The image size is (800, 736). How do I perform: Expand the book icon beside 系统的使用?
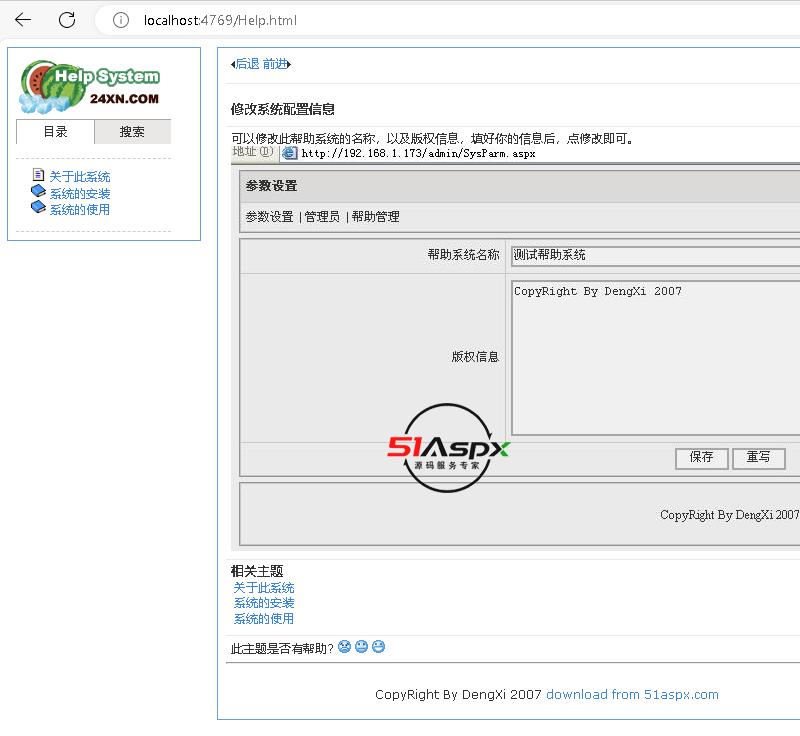[38, 207]
